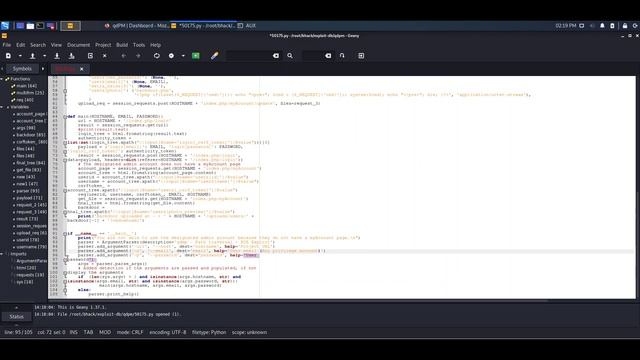
Task: Click the Navigate back arrow icon
Action: (x=124, y=56)
